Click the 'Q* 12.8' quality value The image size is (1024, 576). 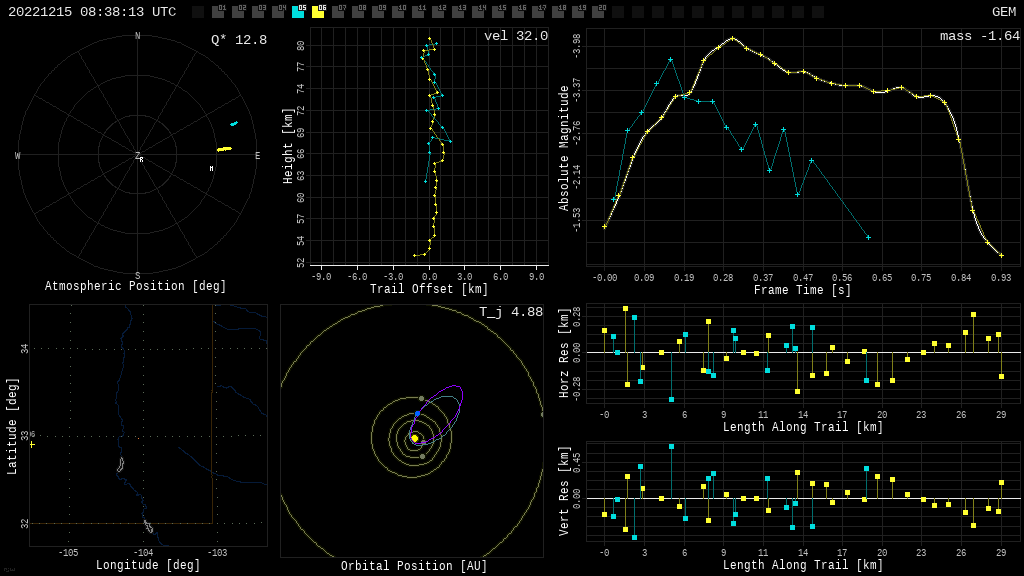tap(238, 40)
